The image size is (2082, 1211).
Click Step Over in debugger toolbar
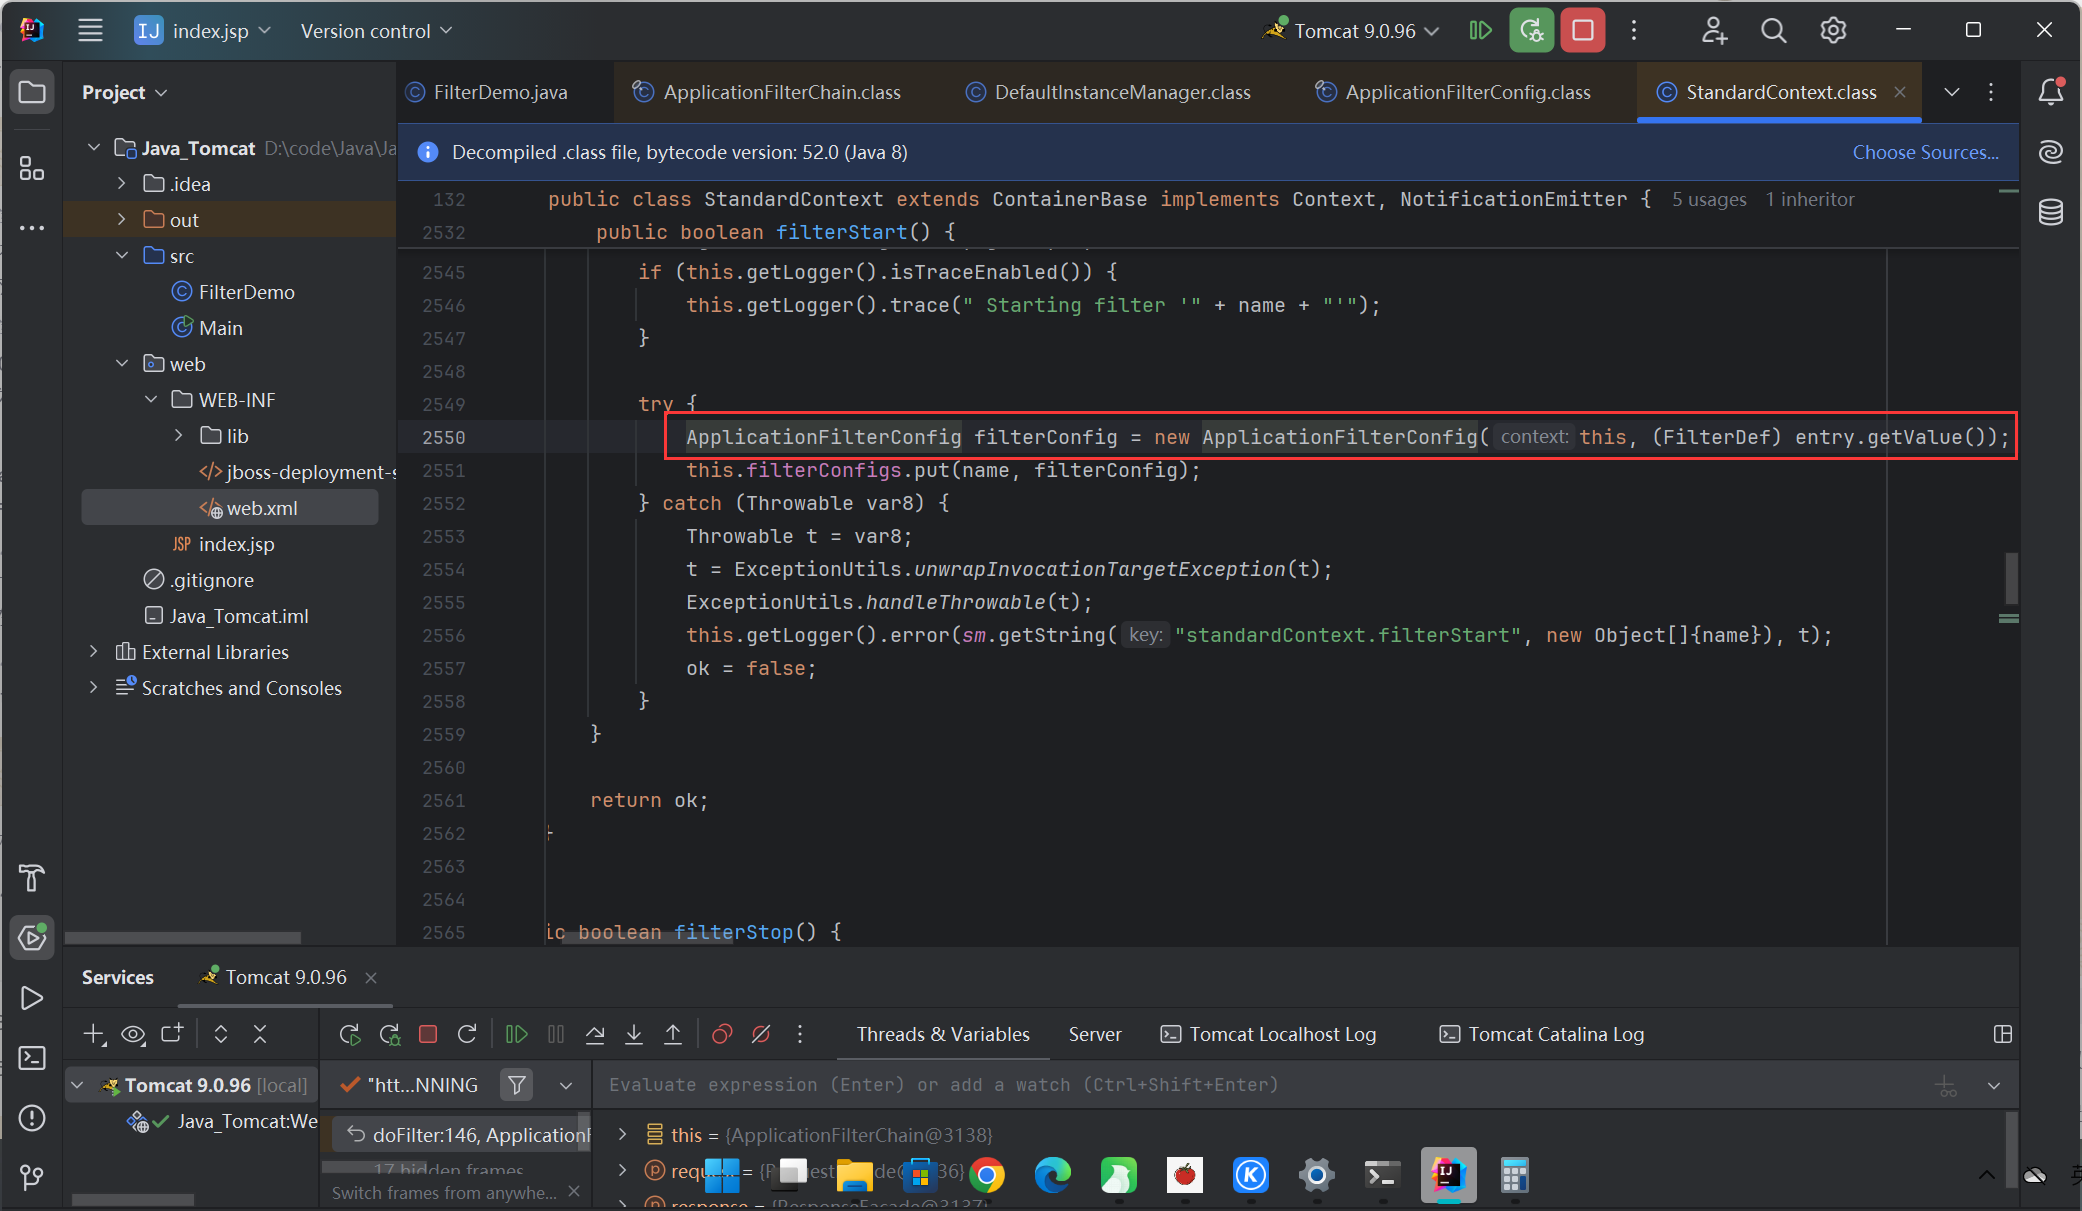click(x=595, y=1034)
